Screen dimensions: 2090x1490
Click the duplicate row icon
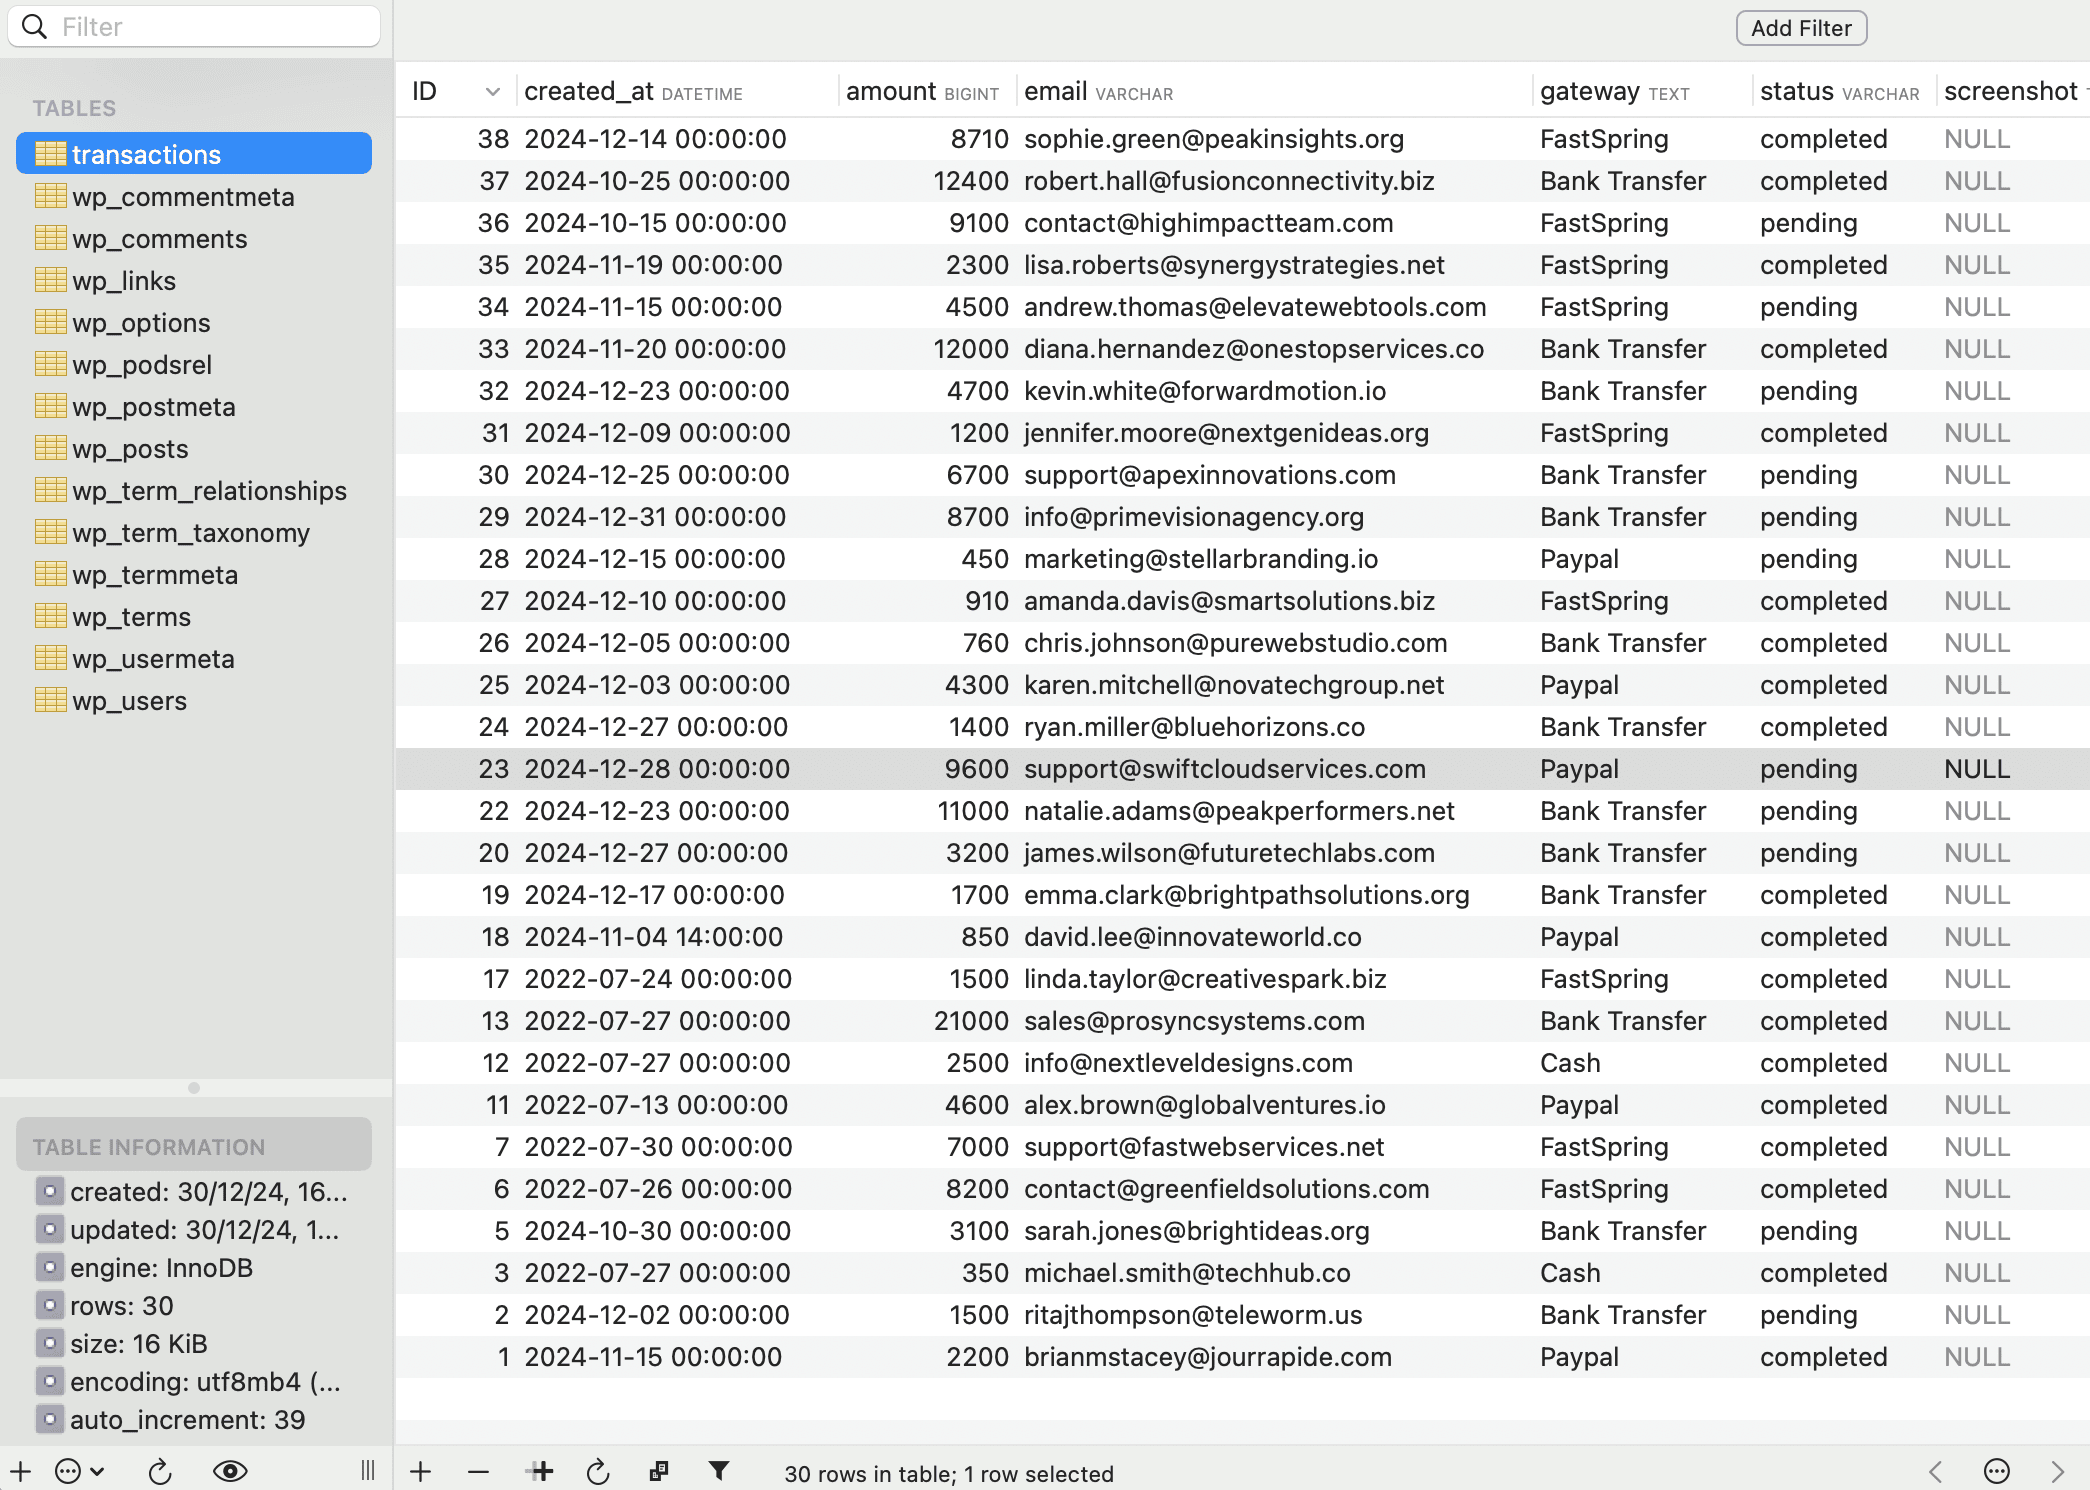[541, 1472]
